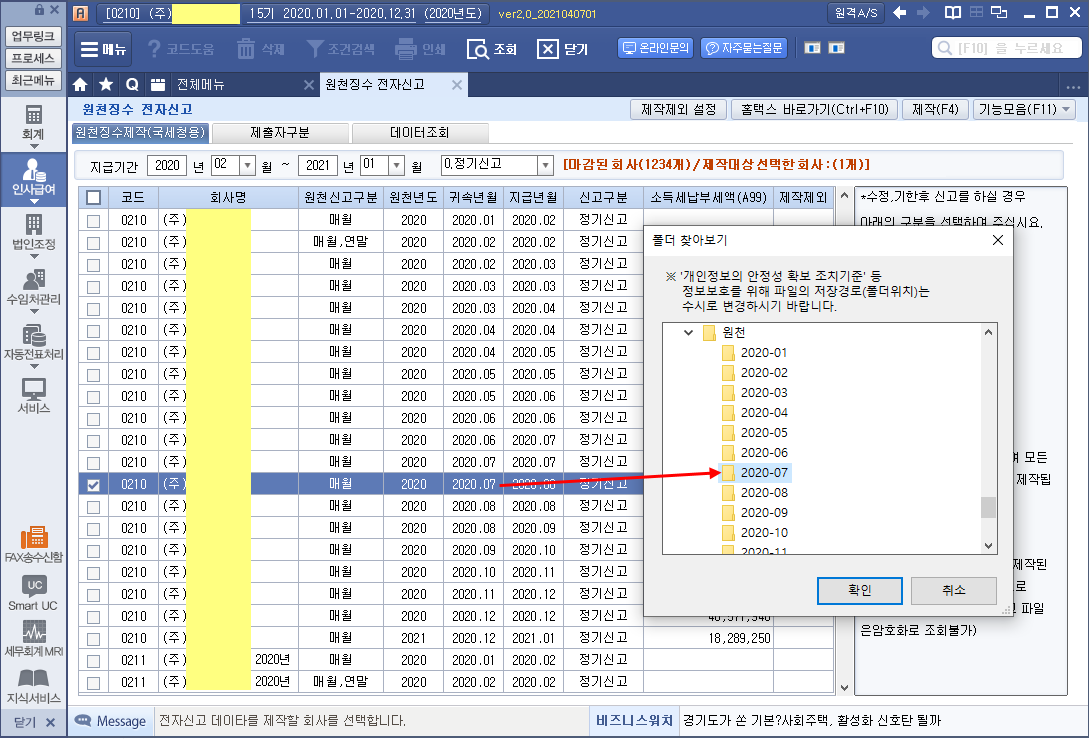Toggle the select-all checkbox in table header
This screenshot has width=1089, height=739.
tap(93, 197)
